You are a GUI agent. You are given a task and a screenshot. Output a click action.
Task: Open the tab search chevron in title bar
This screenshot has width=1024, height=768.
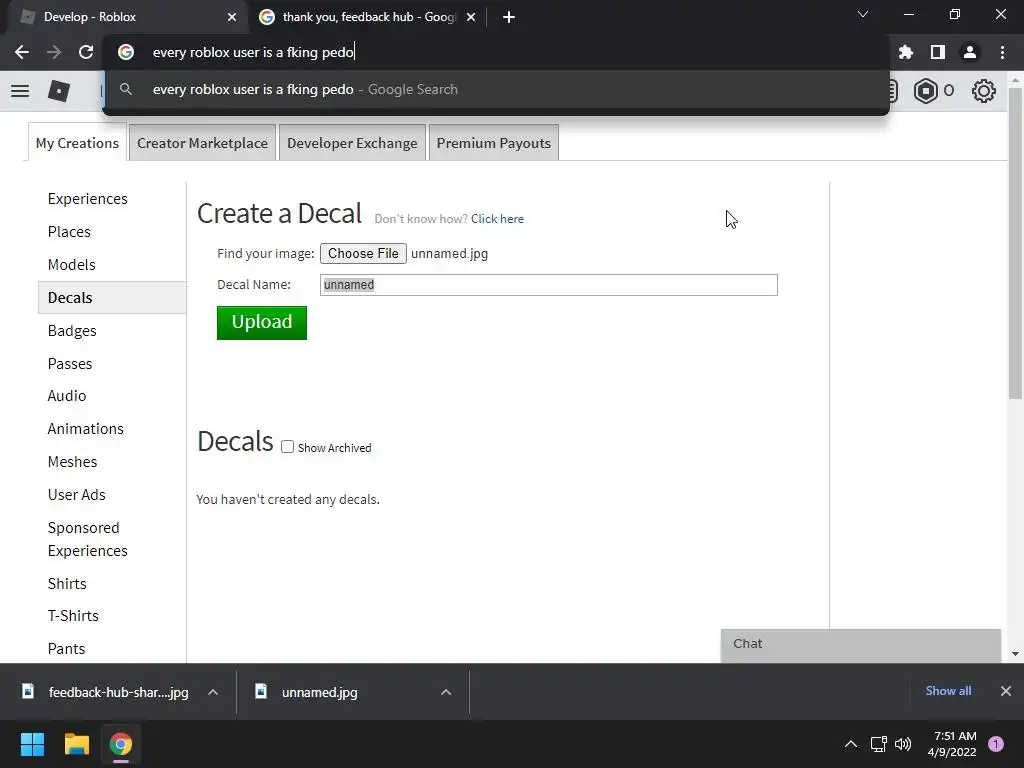point(863,14)
